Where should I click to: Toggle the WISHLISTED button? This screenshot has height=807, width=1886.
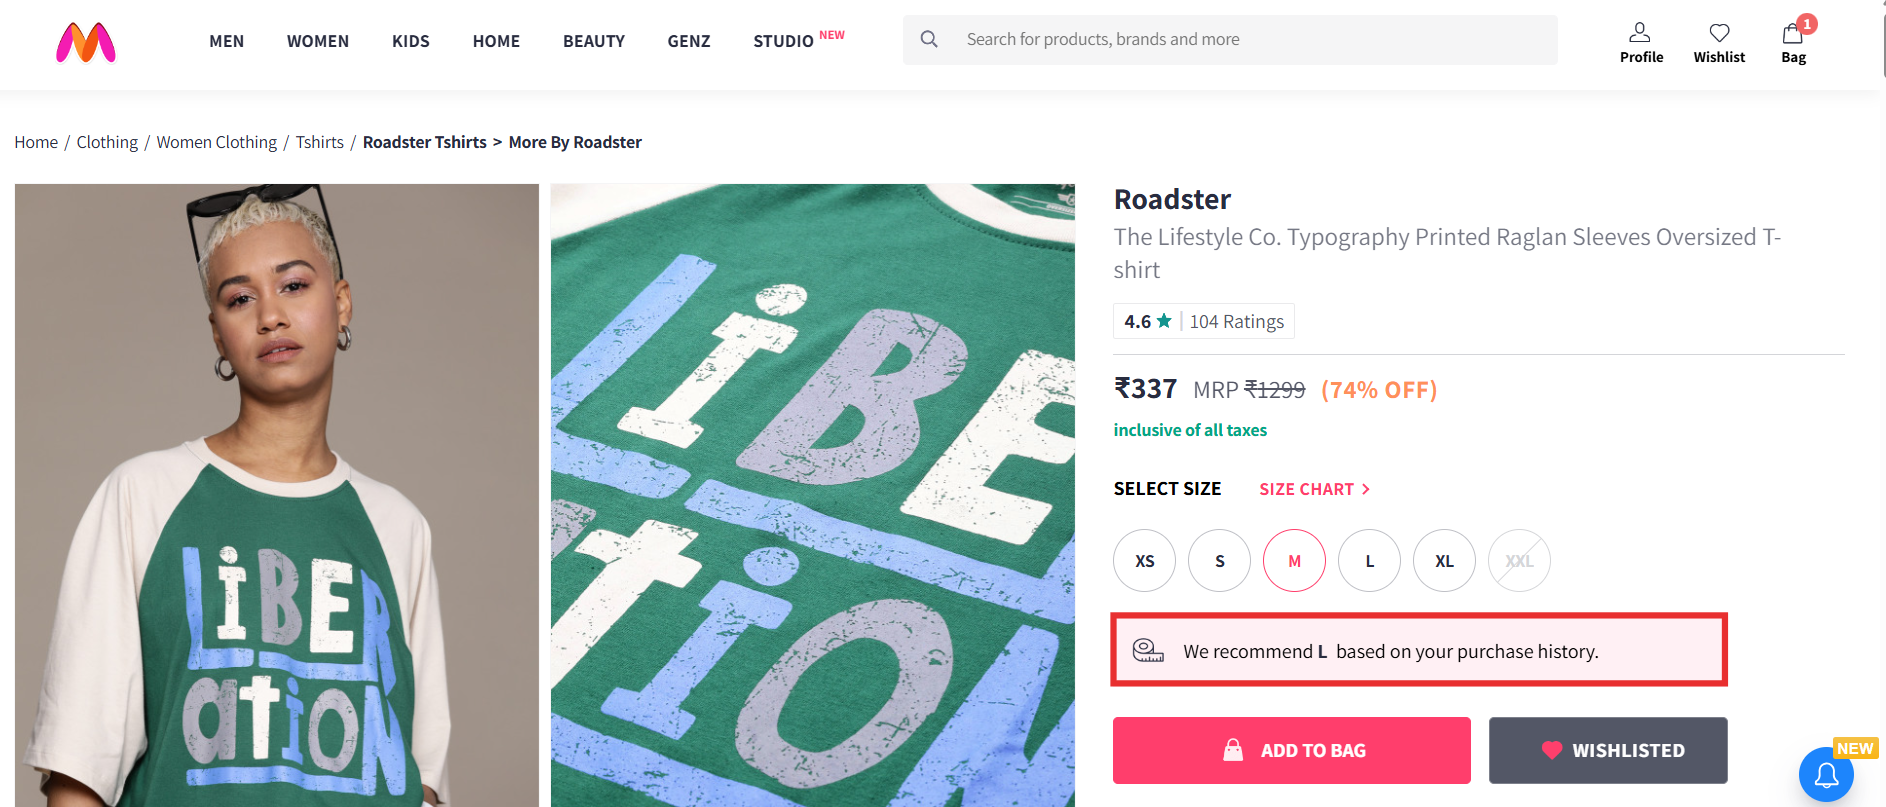pyautogui.click(x=1608, y=750)
